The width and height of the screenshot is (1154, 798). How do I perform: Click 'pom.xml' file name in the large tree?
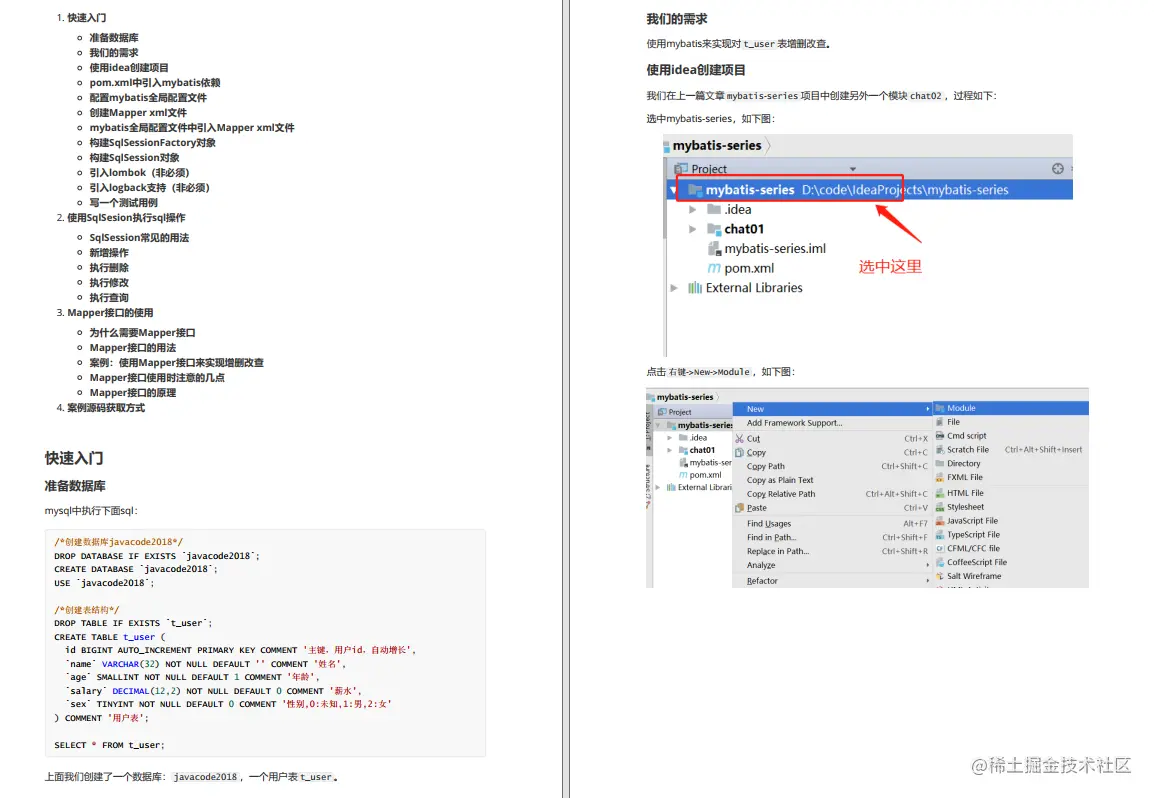749,269
